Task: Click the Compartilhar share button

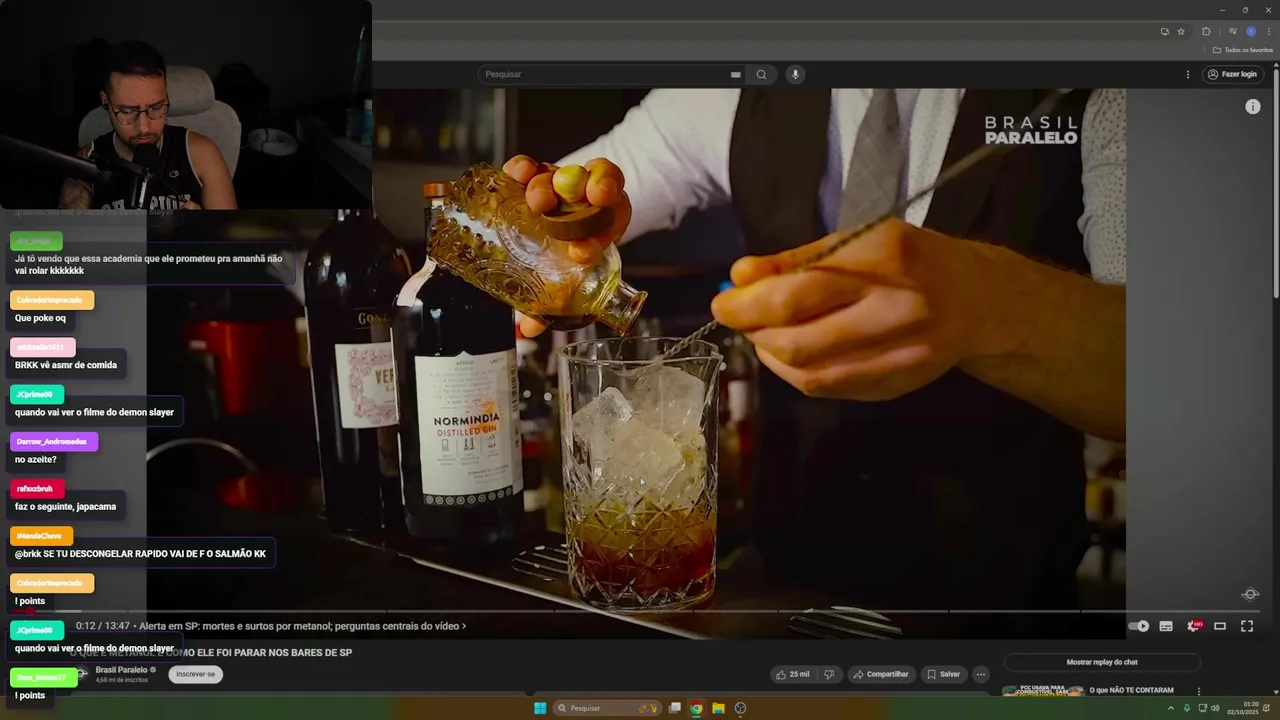Action: click(x=881, y=674)
